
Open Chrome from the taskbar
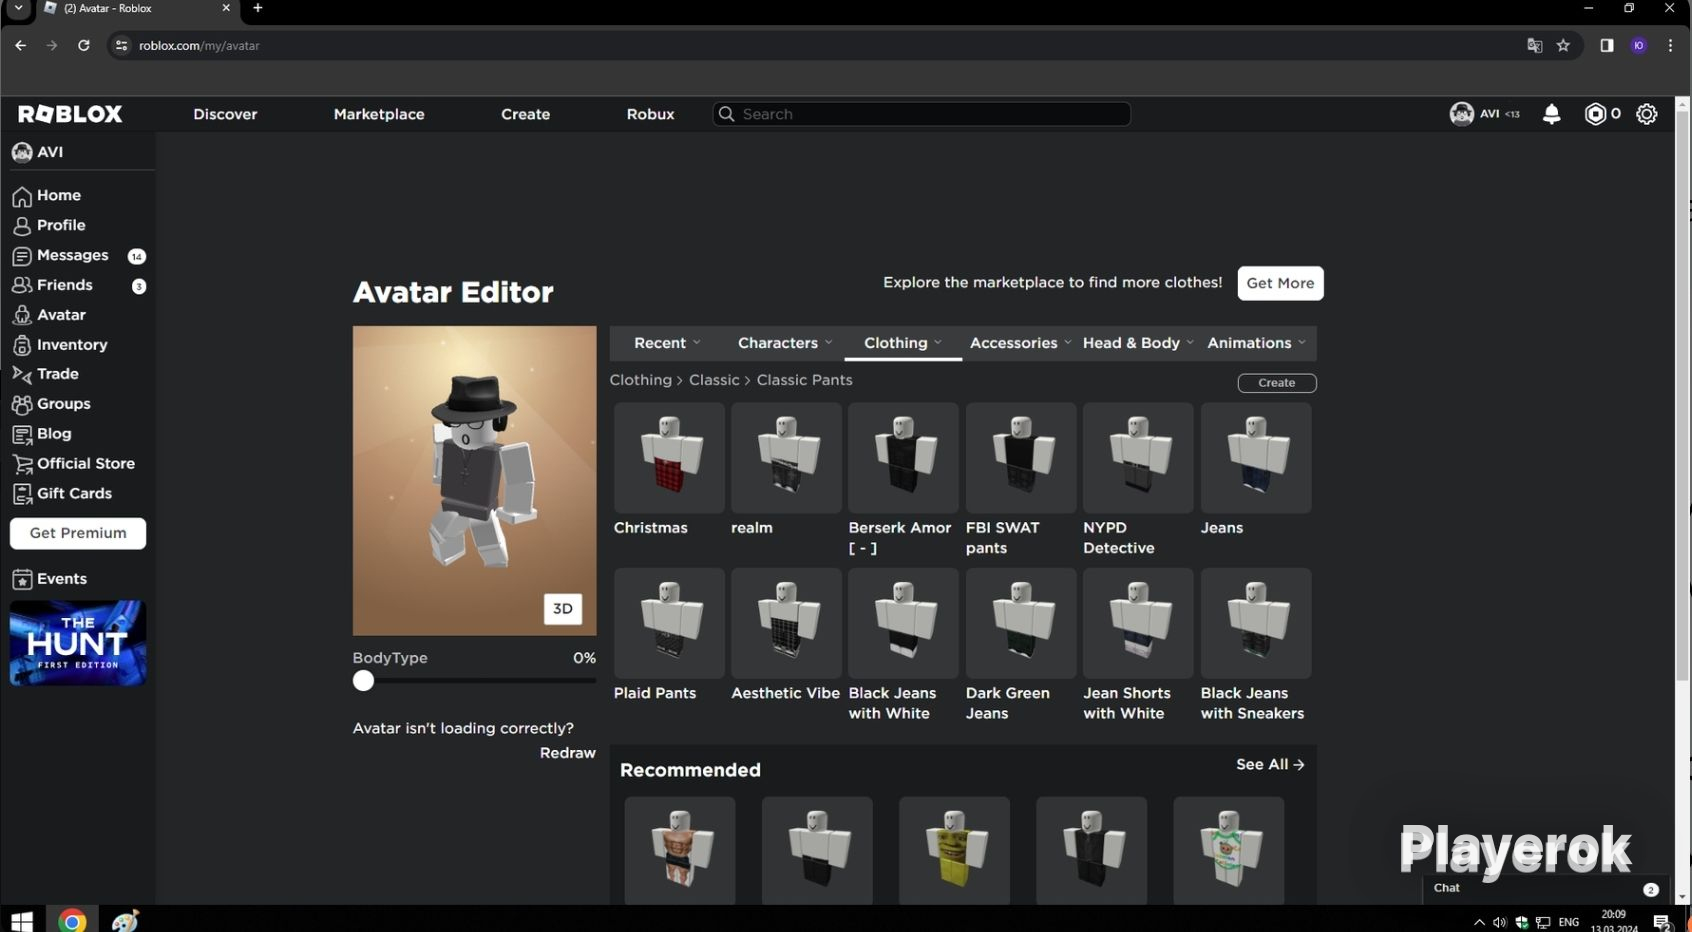coord(72,920)
